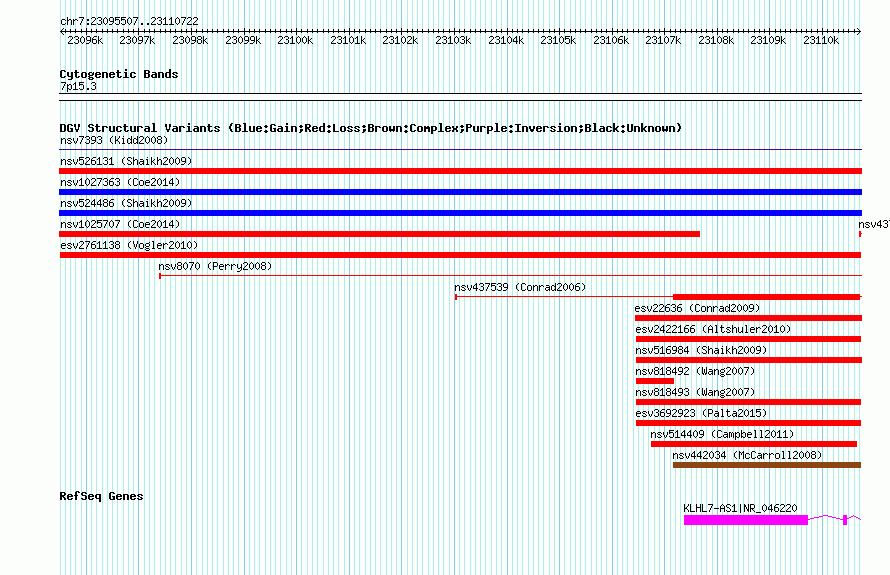Click the nsv516984 red loss bar
Image resolution: width=890 pixels, height=575 pixels.
point(749,360)
